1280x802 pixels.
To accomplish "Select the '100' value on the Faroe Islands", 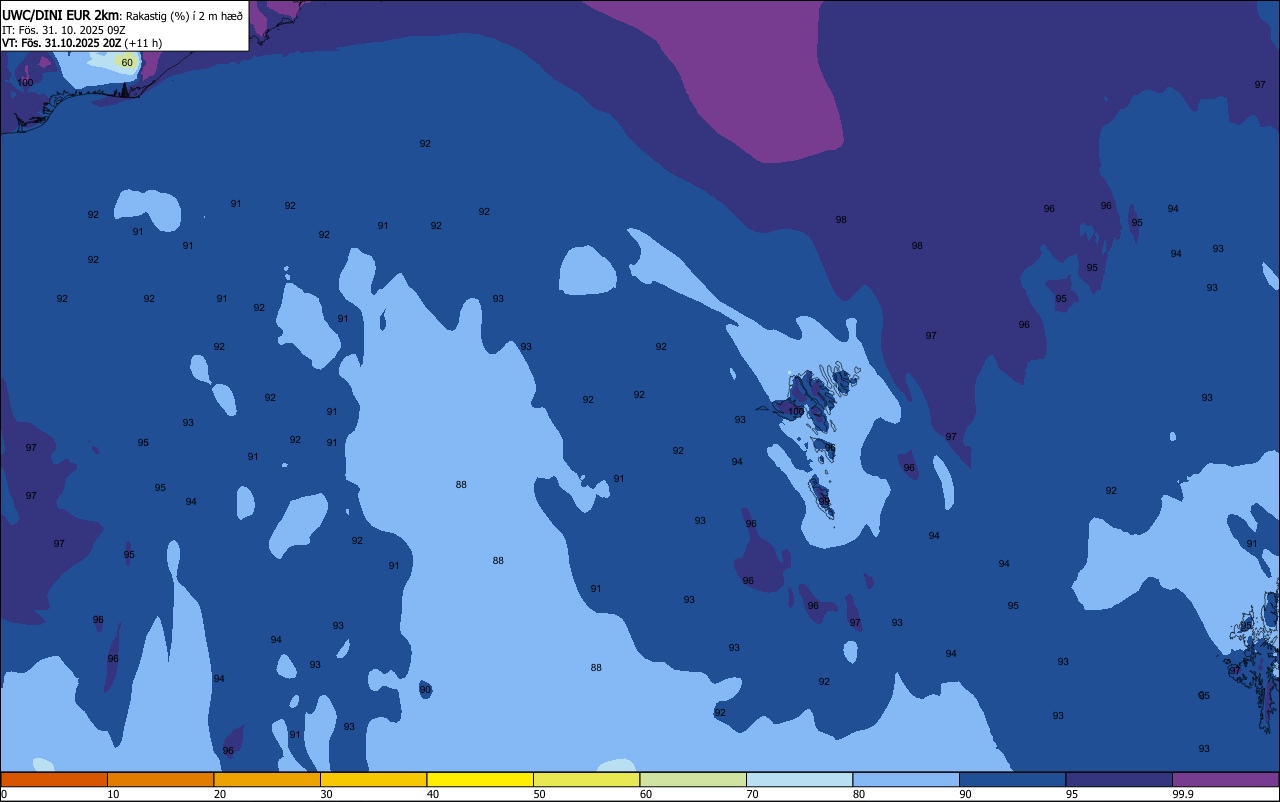I will [796, 411].
